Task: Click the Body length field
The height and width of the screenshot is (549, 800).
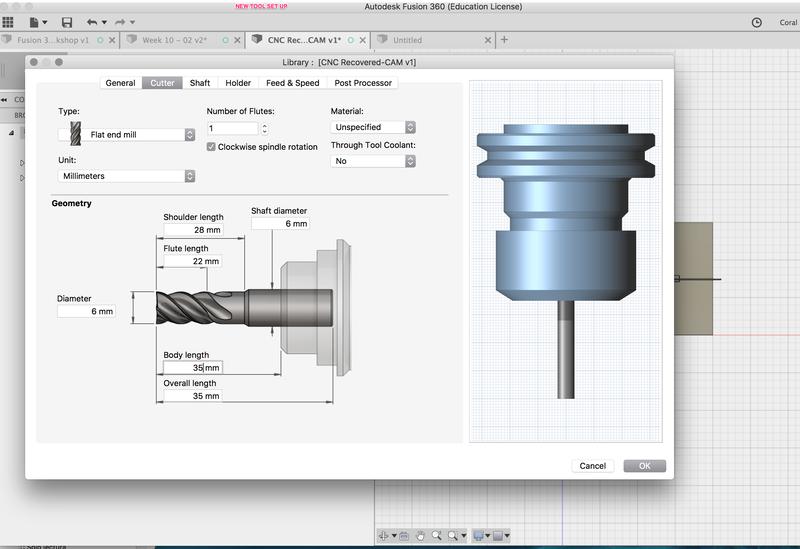Action: click(x=193, y=367)
